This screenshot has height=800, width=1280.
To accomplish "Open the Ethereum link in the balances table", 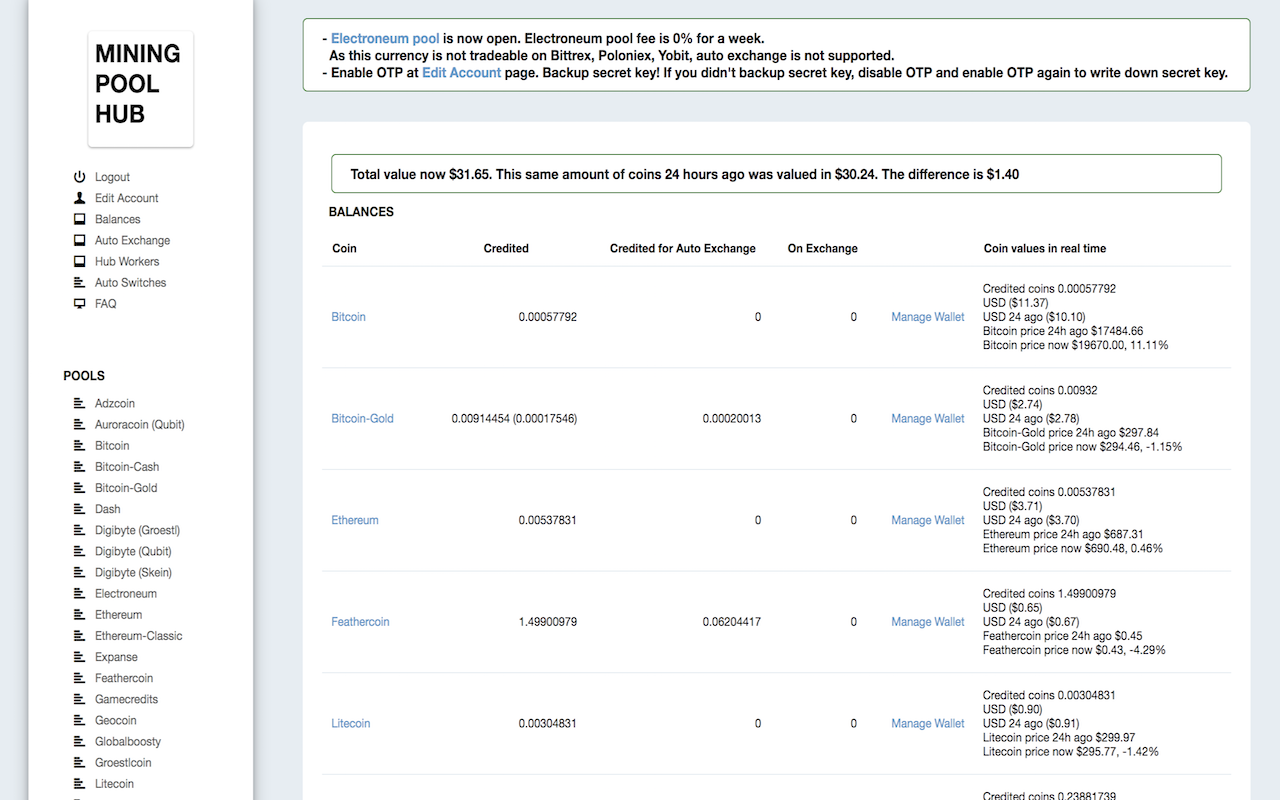I will (355, 520).
